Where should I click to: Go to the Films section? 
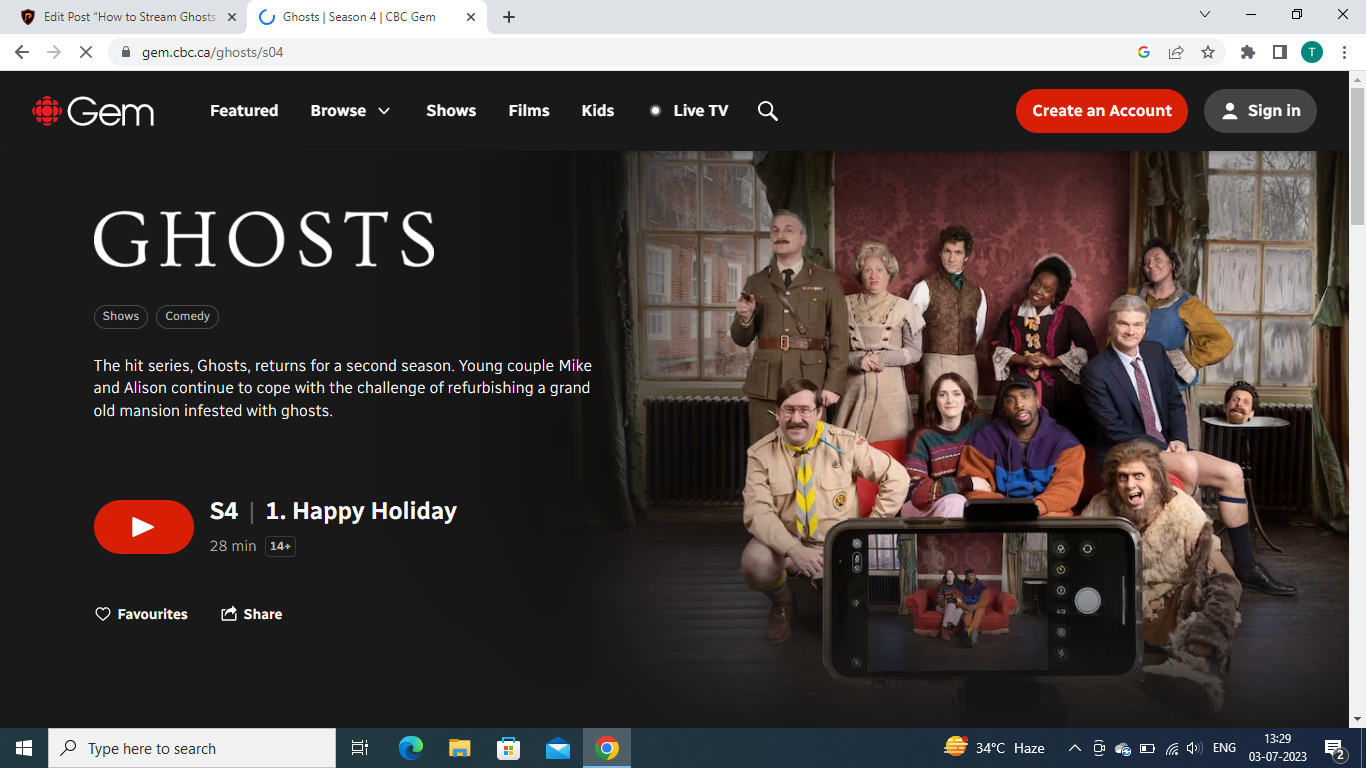529,111
